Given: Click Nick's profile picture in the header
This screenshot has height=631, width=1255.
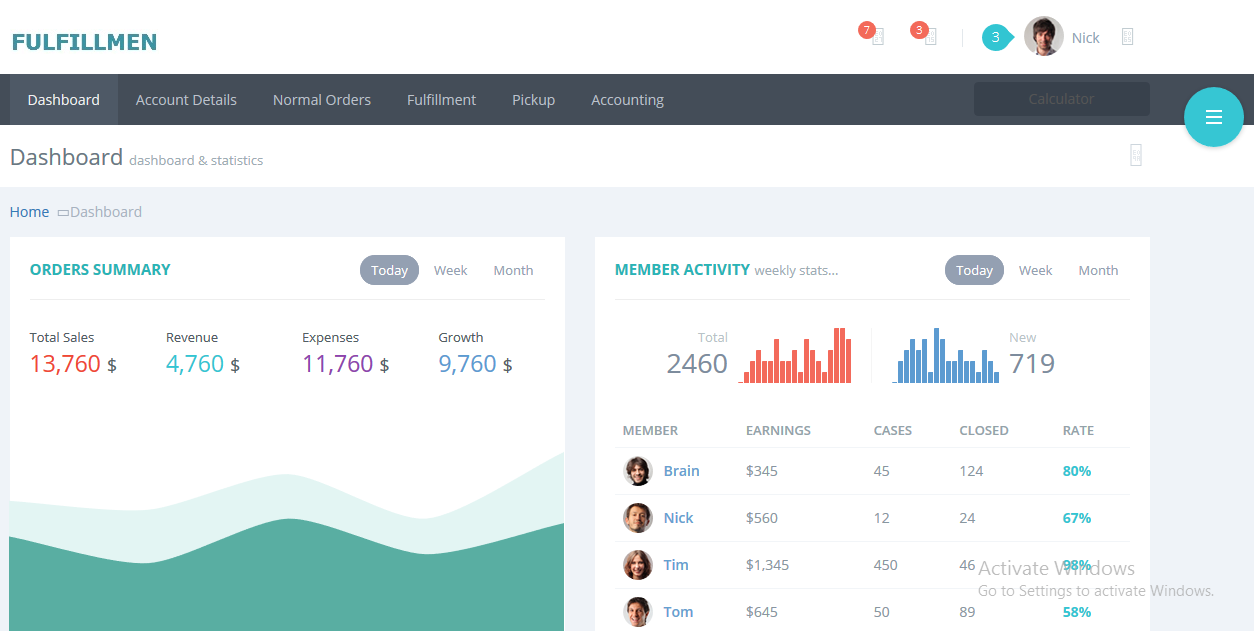Looking at the screenshot, I should [1043, 36].
